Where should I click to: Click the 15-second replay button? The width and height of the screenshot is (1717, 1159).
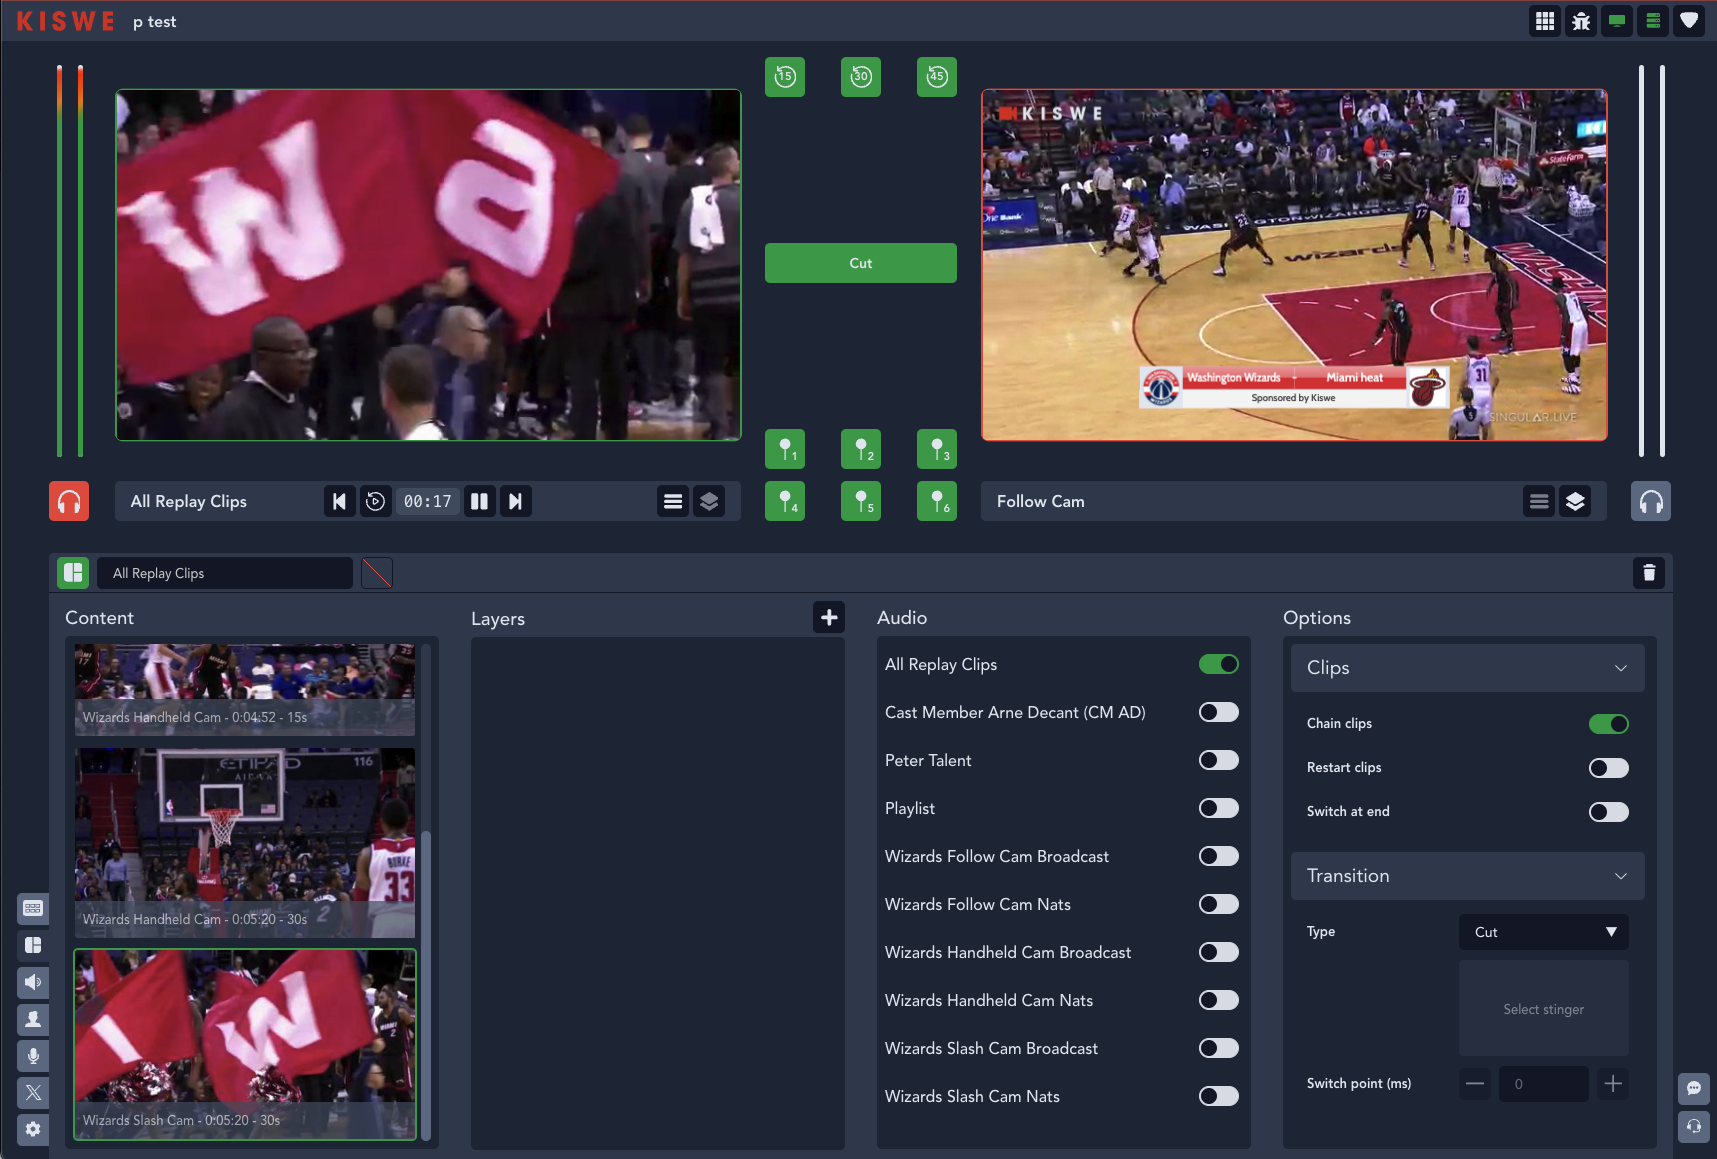(785, 77)
